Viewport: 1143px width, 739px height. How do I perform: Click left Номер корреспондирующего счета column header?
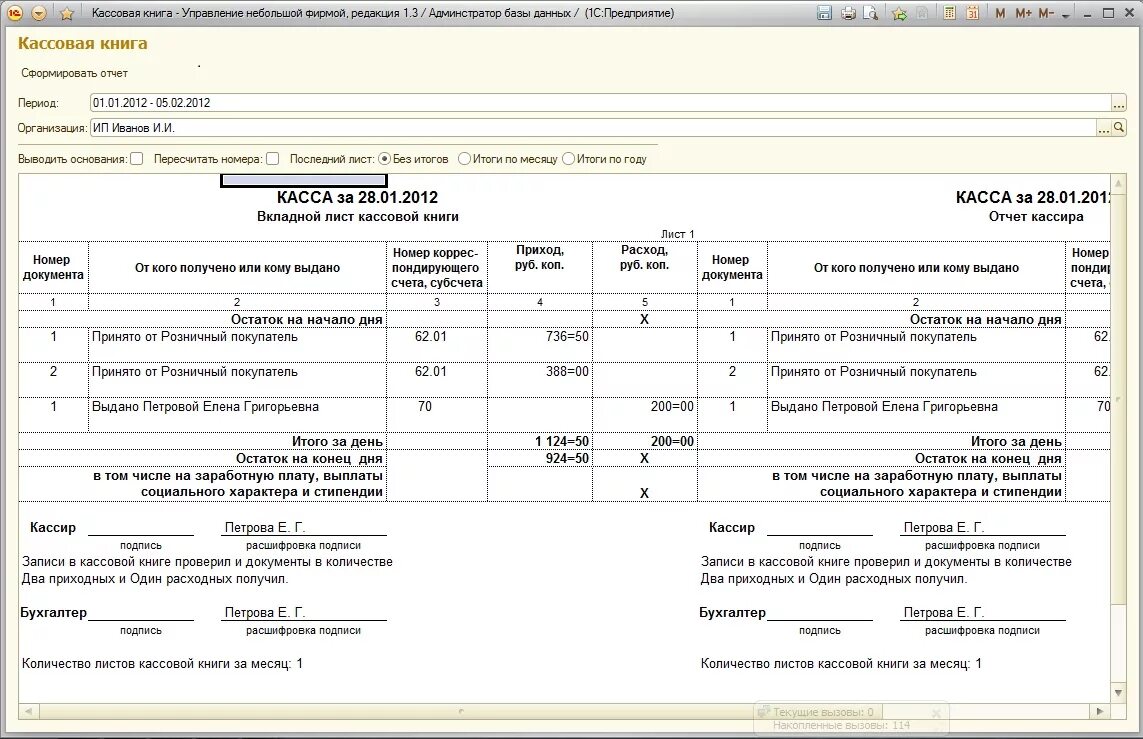[437, 267]
